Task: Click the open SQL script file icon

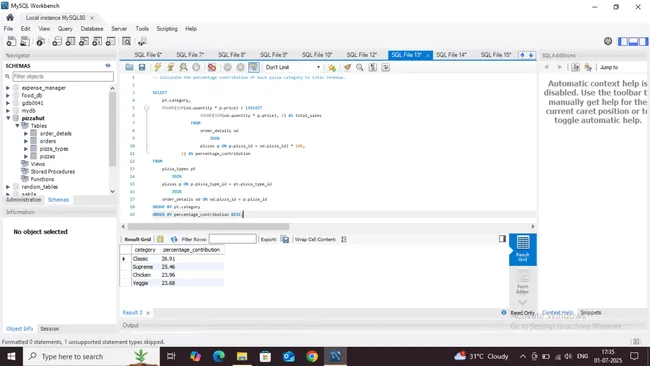Action: pyautogui.click(x=25, y=41)
